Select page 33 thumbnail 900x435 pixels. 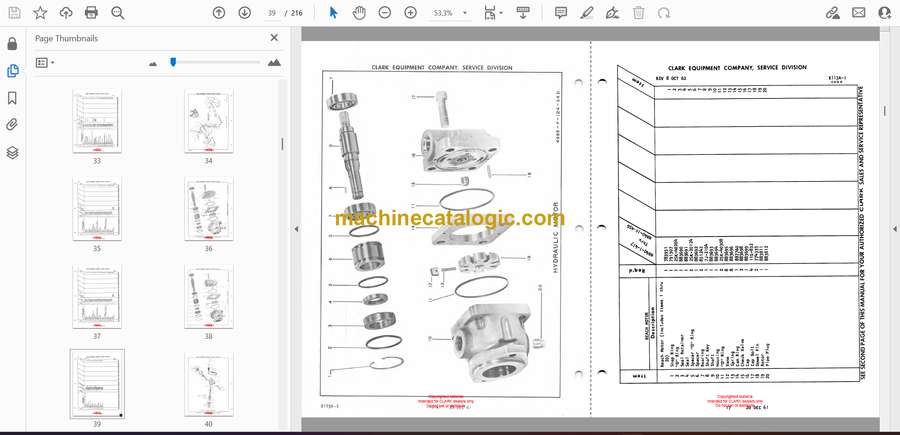96,121
